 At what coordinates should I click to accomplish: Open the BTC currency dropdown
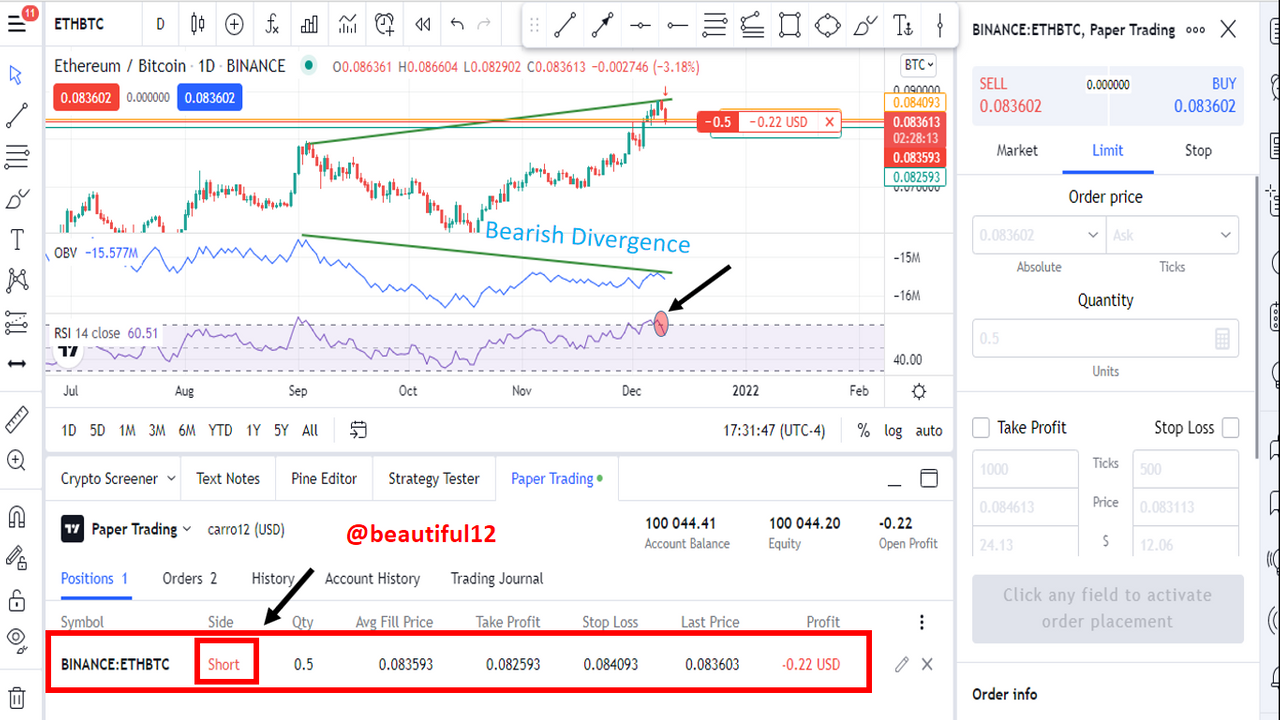[x=918, y=65]
